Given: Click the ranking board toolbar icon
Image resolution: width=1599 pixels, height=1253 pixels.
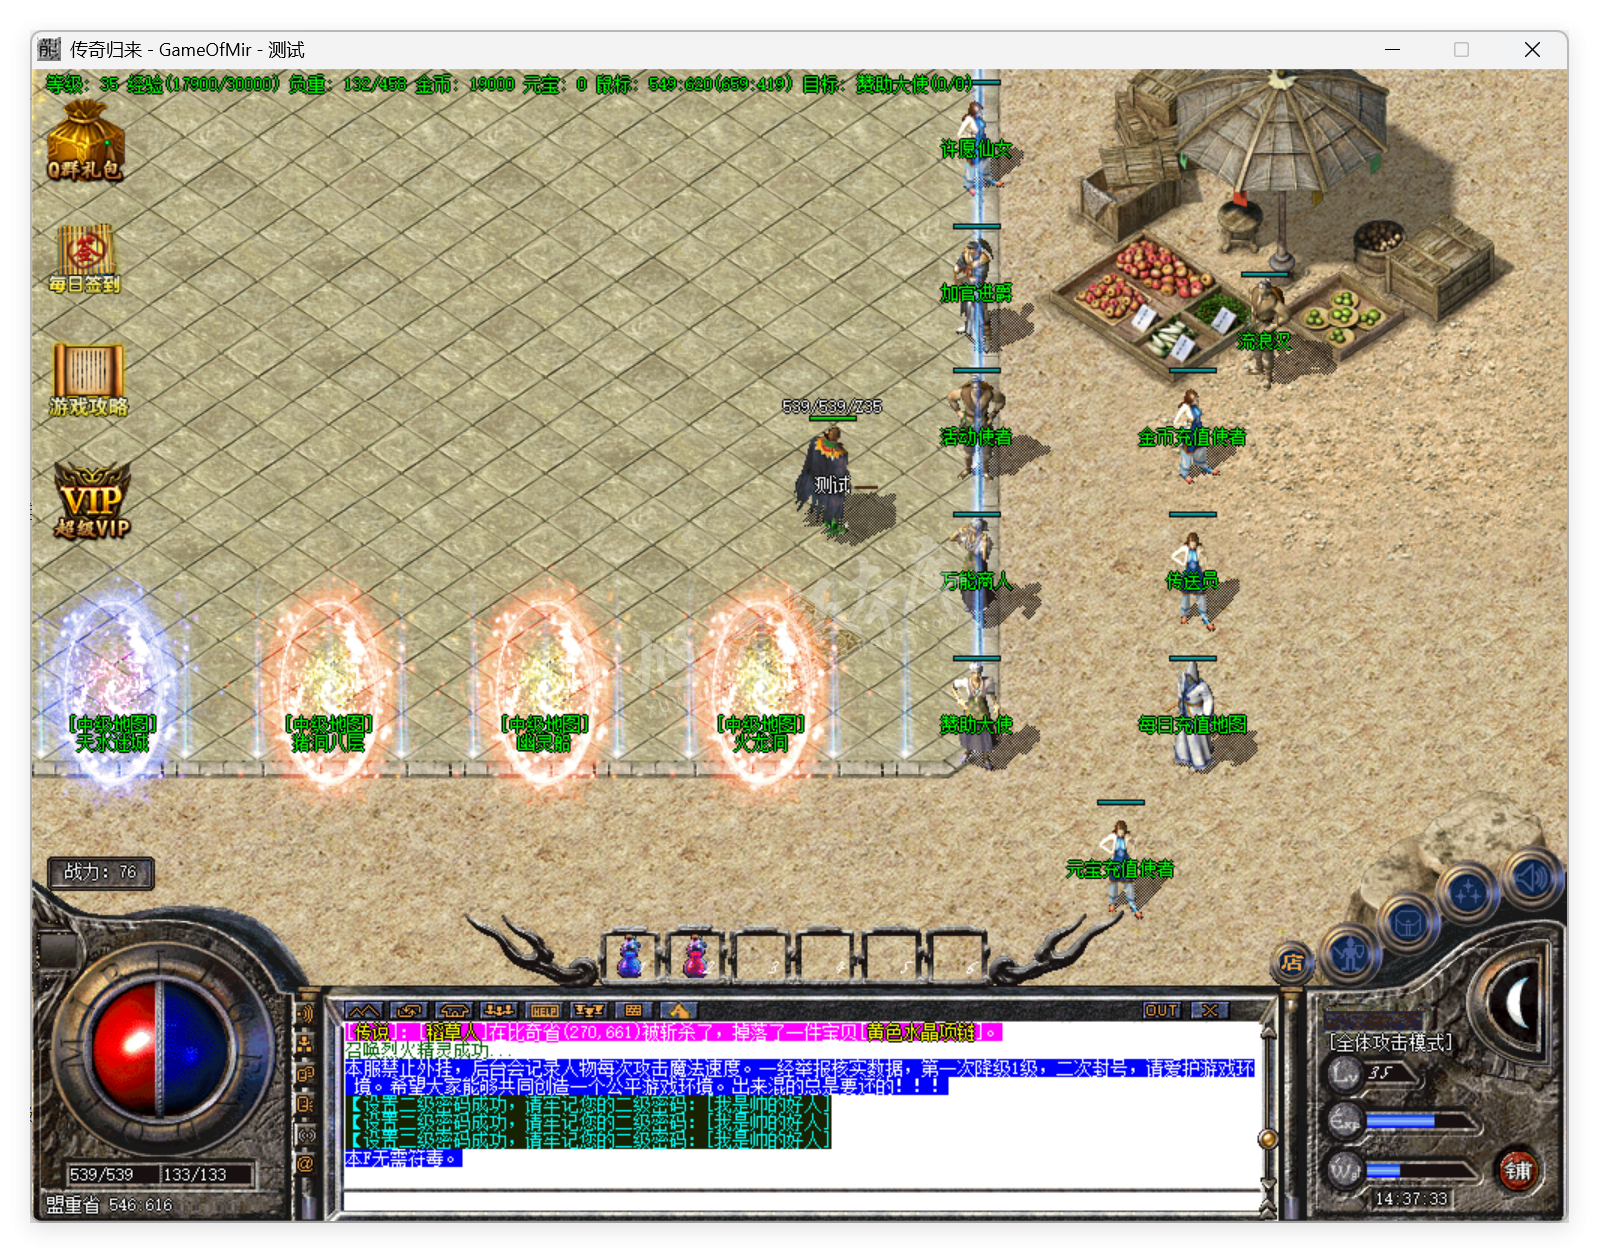Looking at the screenshot, I should [x=634, y=1010].
